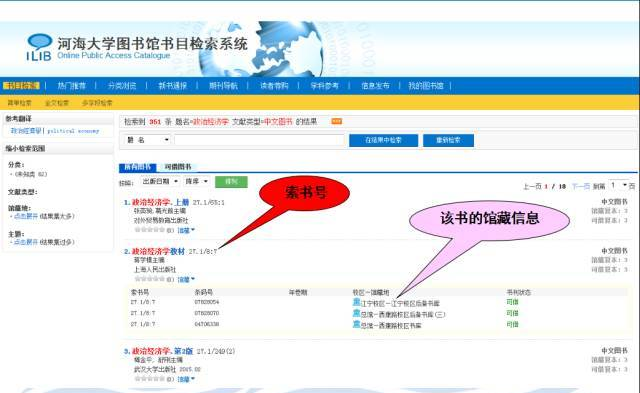Open the 分类浏览 navigation item

click(122, 86)
